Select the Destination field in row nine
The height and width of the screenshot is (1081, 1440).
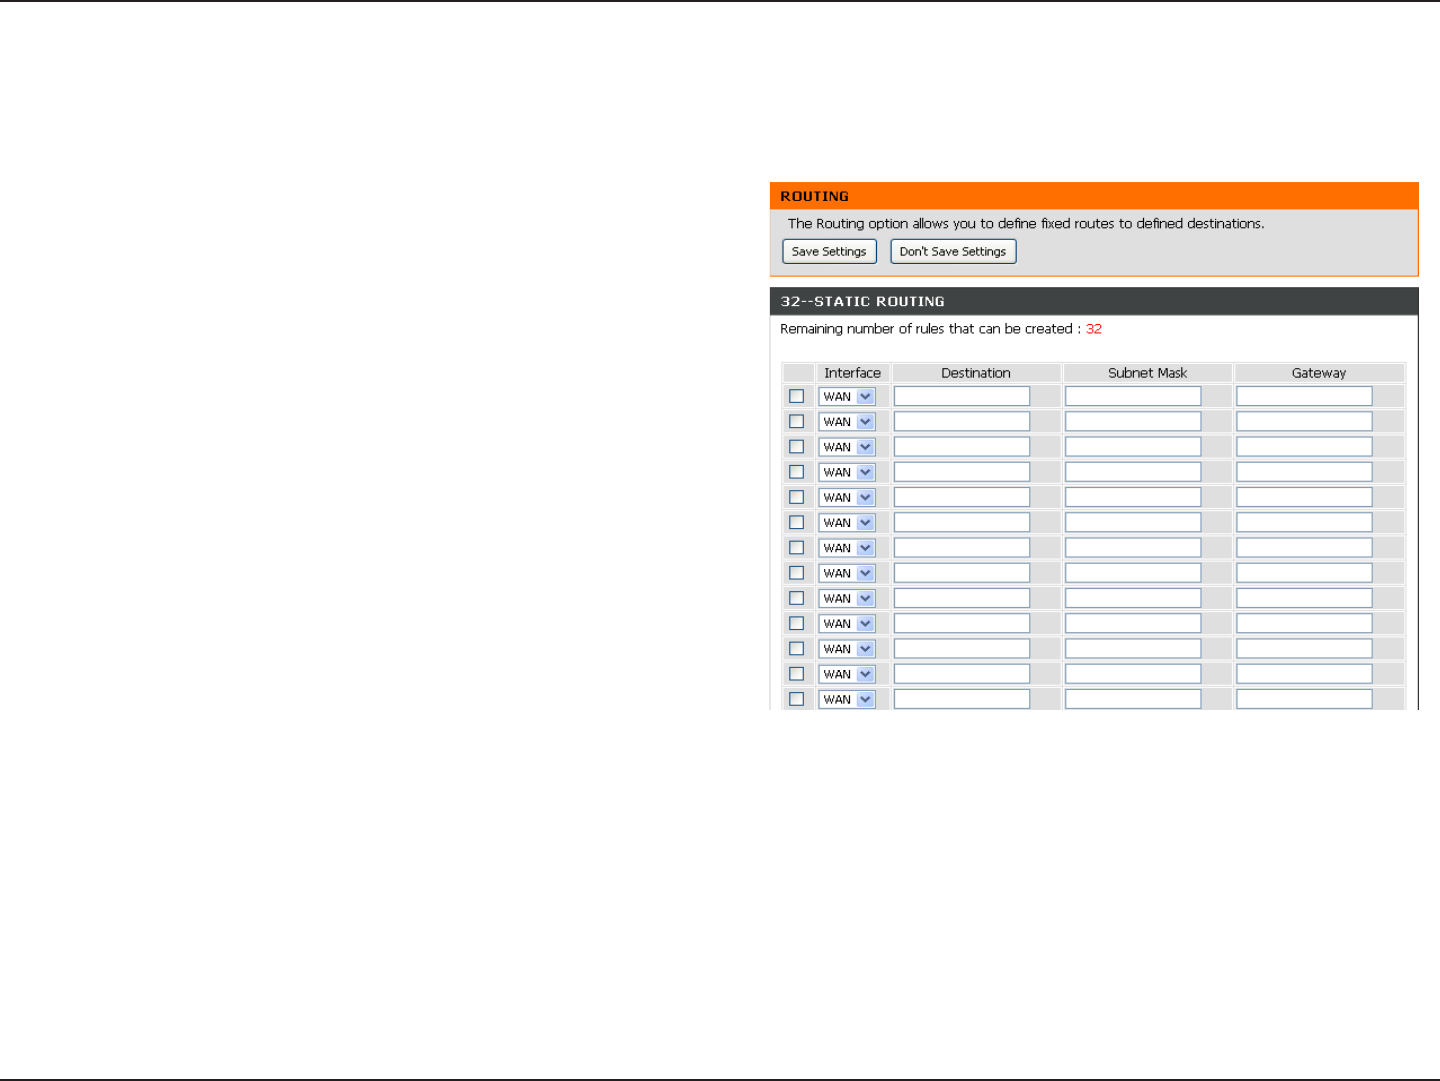[x=962, y=598]
